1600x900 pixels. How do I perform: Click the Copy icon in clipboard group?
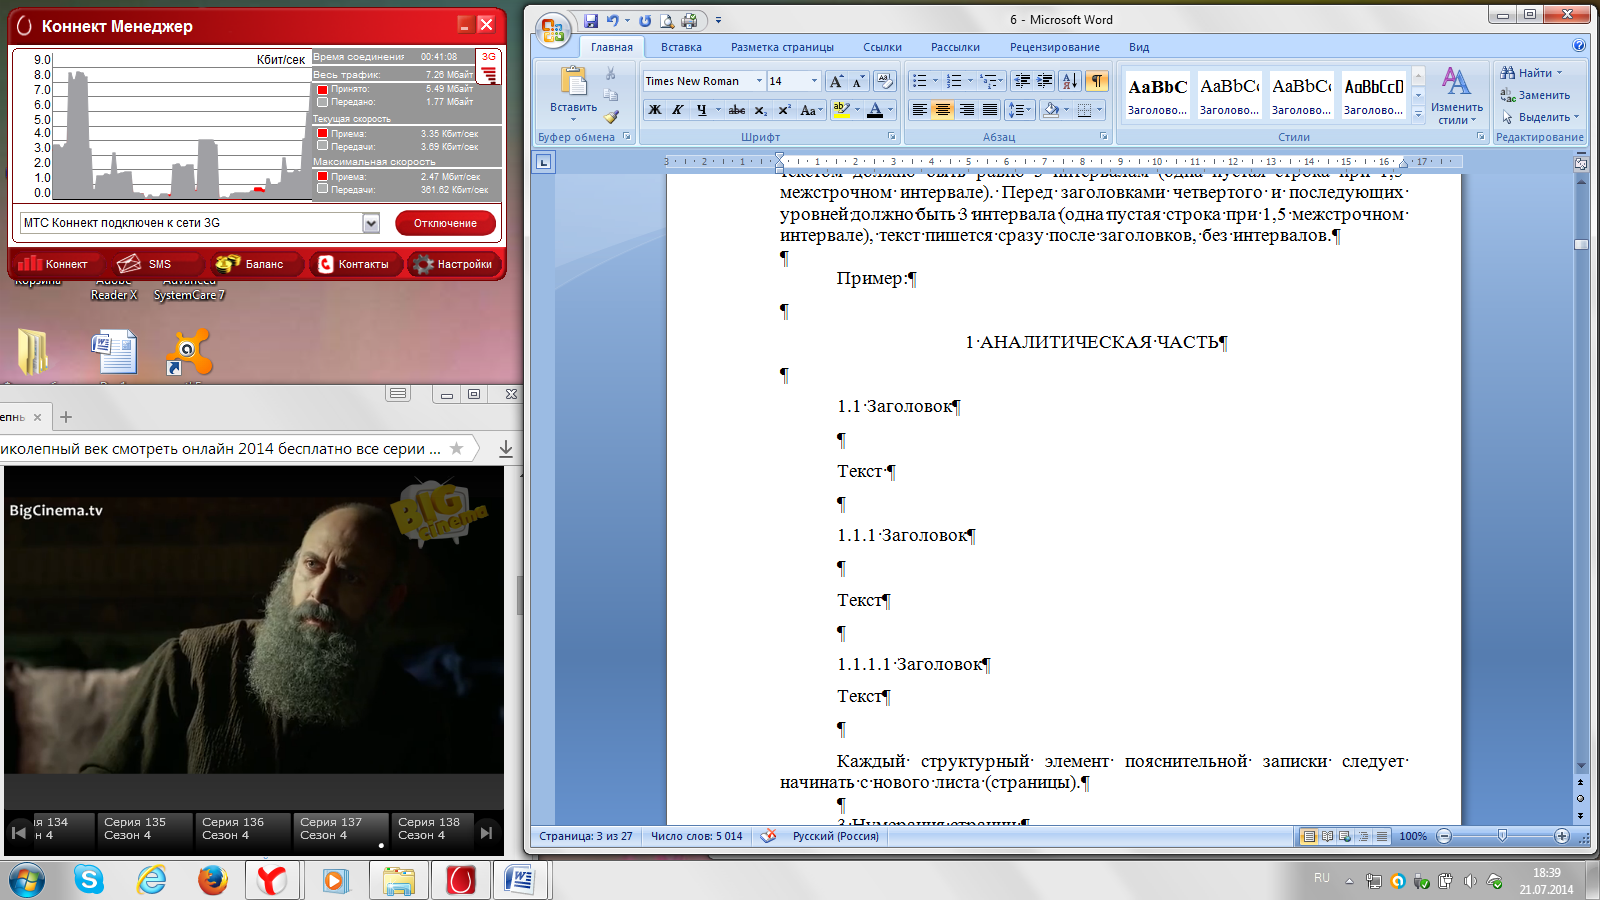coord(610,95)
